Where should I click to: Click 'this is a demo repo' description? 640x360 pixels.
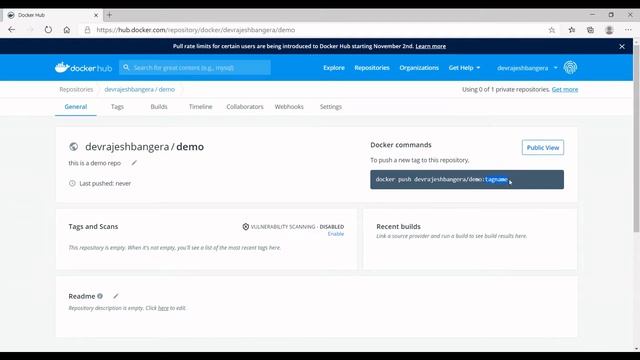[x=95, y=163]
